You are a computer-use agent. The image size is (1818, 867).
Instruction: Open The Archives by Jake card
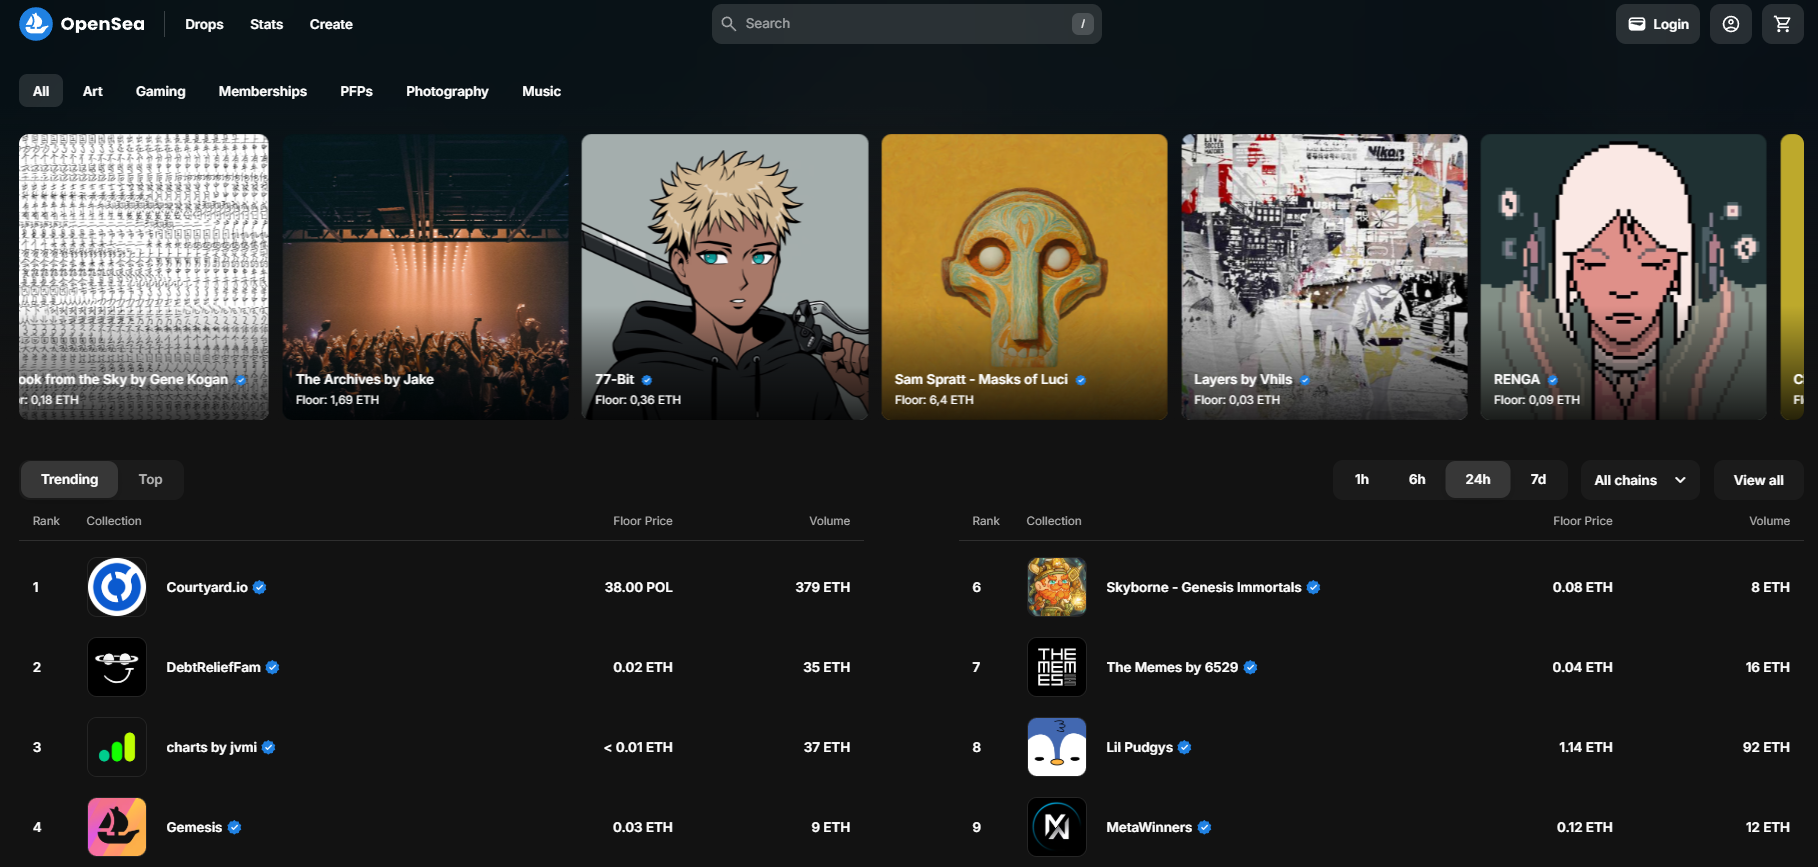(x=426, y=277)
